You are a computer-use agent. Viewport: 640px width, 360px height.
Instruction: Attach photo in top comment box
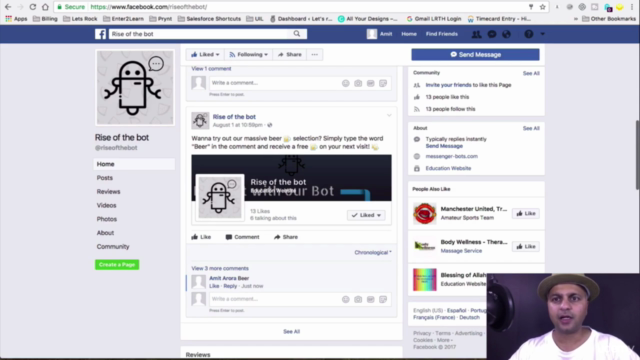coord(358,83)
